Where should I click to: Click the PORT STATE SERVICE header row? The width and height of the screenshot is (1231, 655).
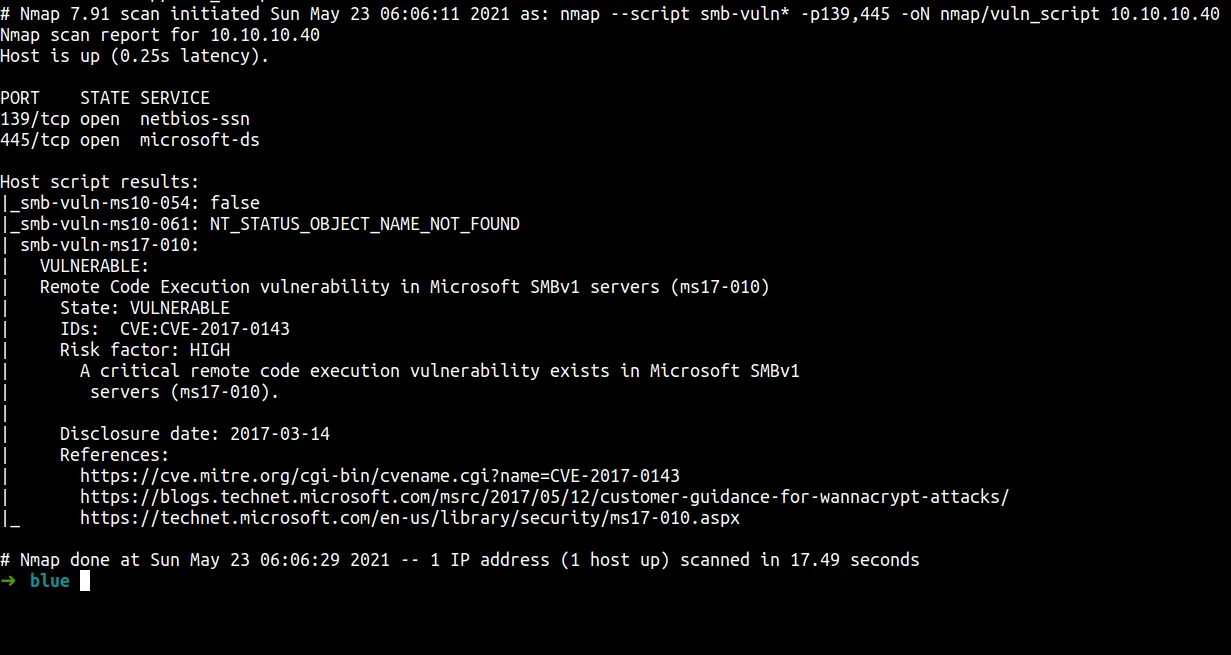[105, 98]
